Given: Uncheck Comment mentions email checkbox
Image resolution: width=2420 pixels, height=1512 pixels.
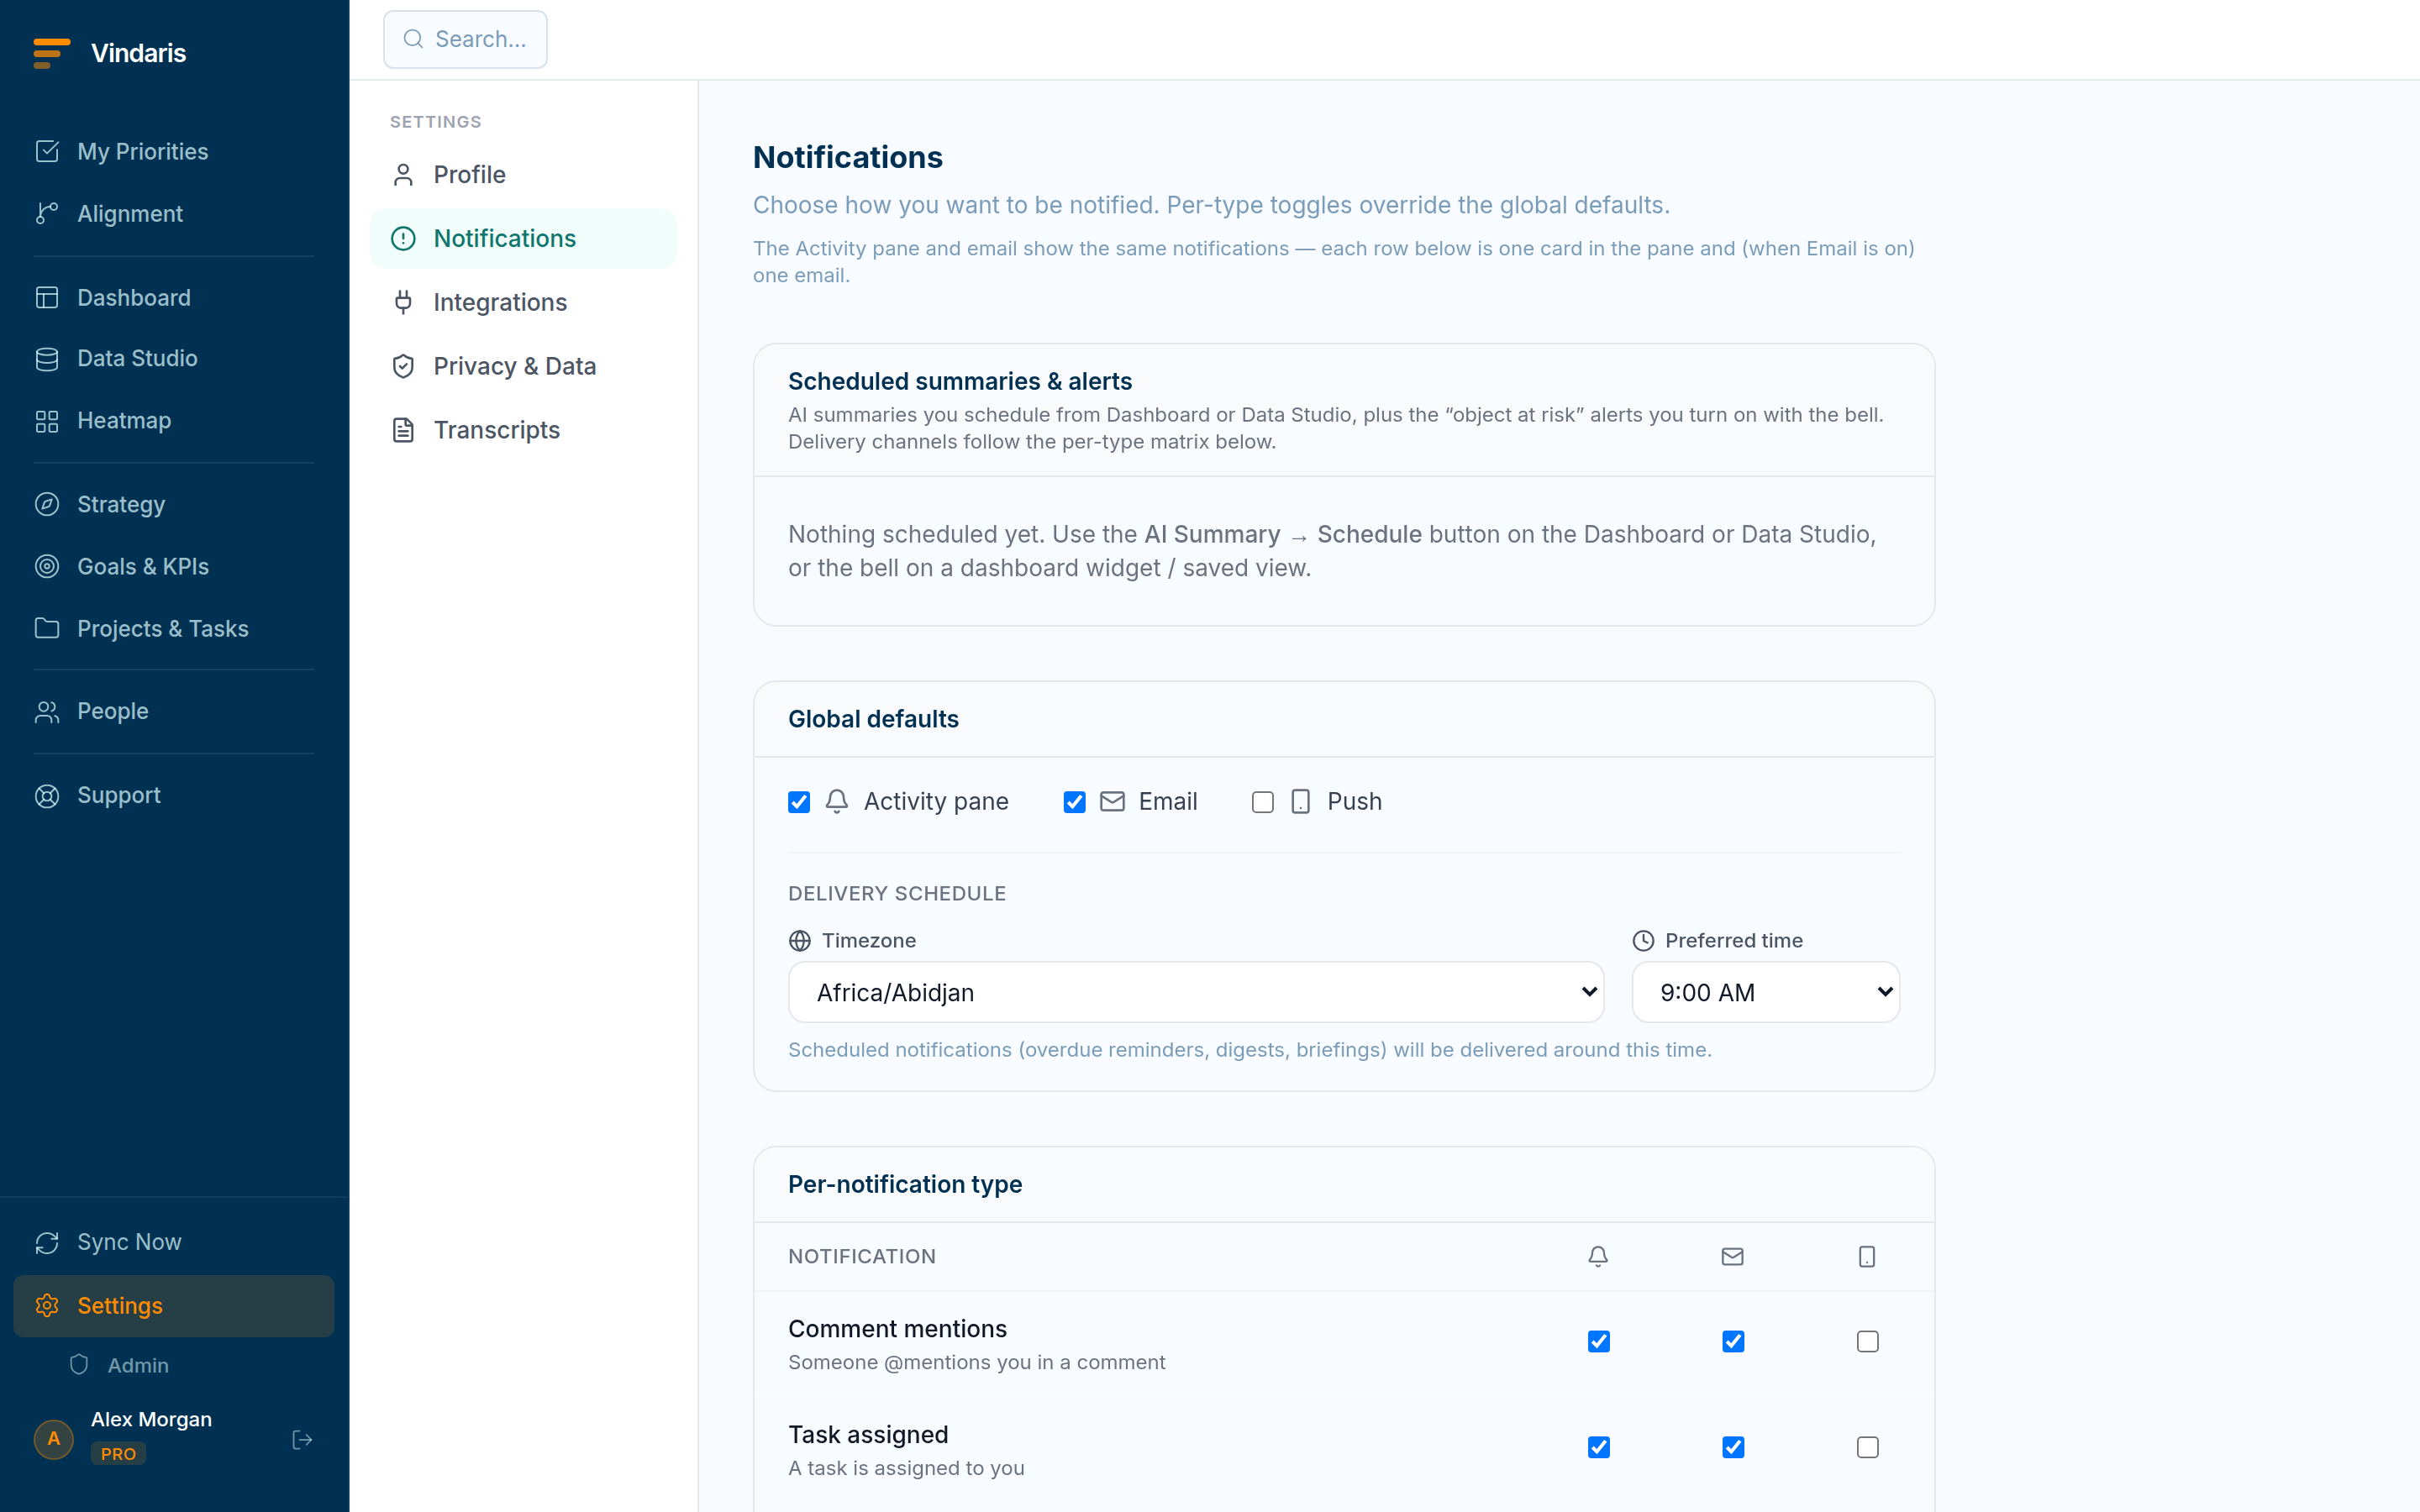Looking at the screenshot, I should coord(1733,1341).
